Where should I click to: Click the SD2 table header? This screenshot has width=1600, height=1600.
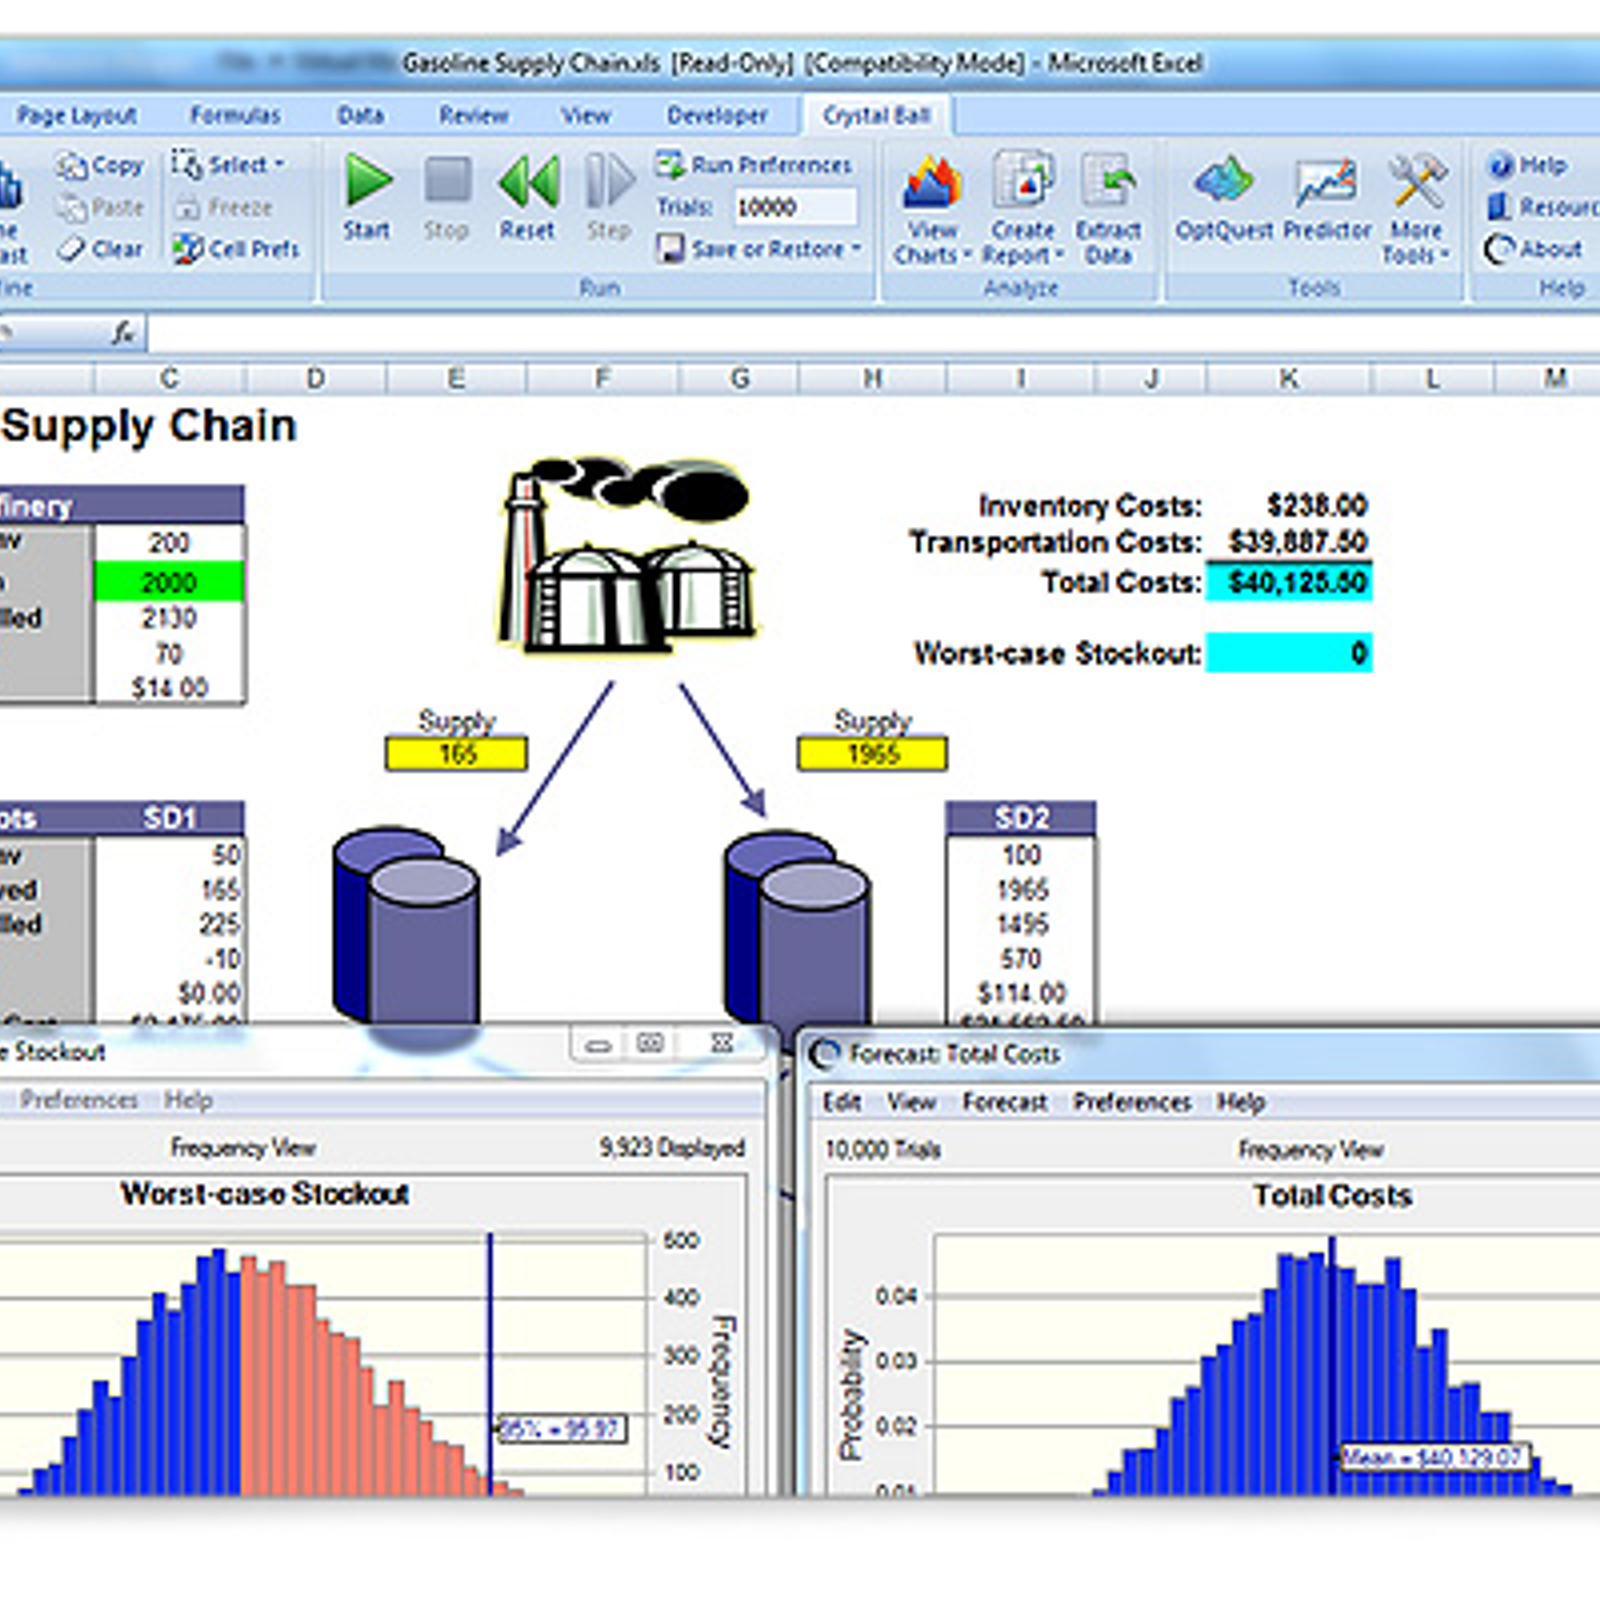click(1021, 818)
